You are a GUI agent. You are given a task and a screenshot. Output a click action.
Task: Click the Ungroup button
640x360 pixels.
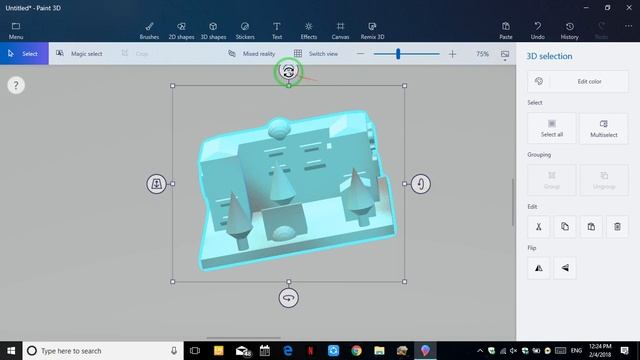click(604, 180)
